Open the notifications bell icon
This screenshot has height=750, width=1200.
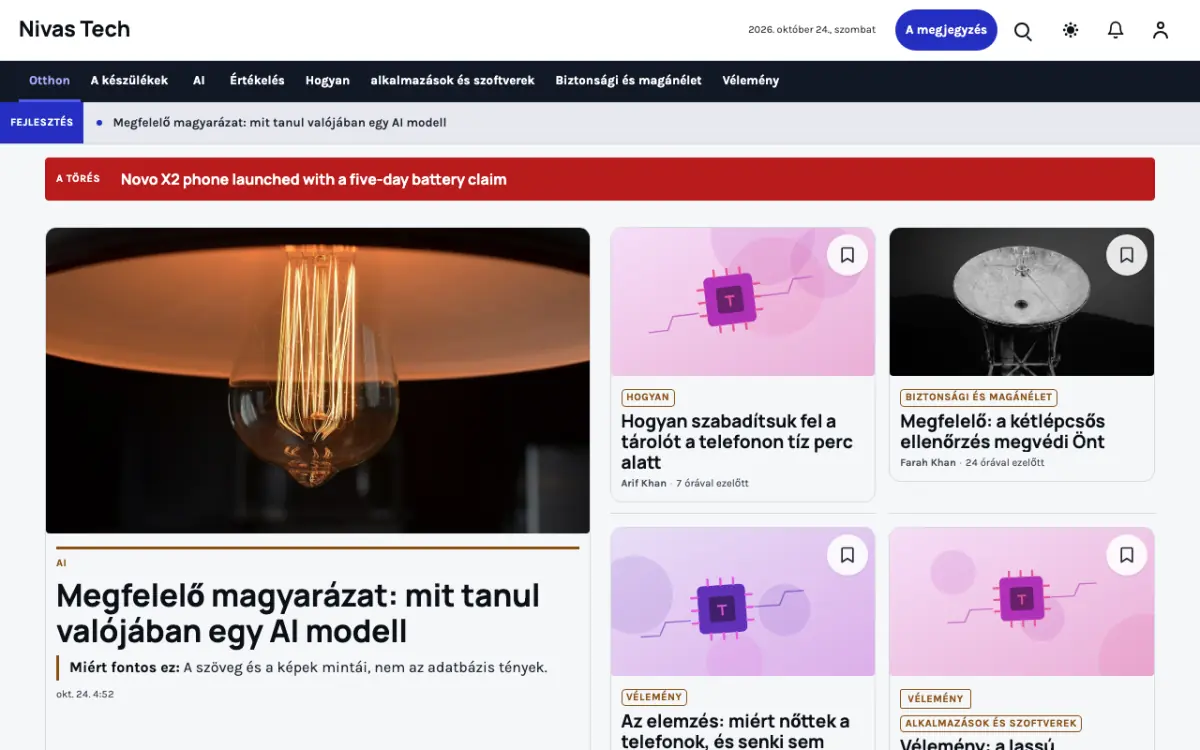pyautogui.click(x=1116, y=30)
